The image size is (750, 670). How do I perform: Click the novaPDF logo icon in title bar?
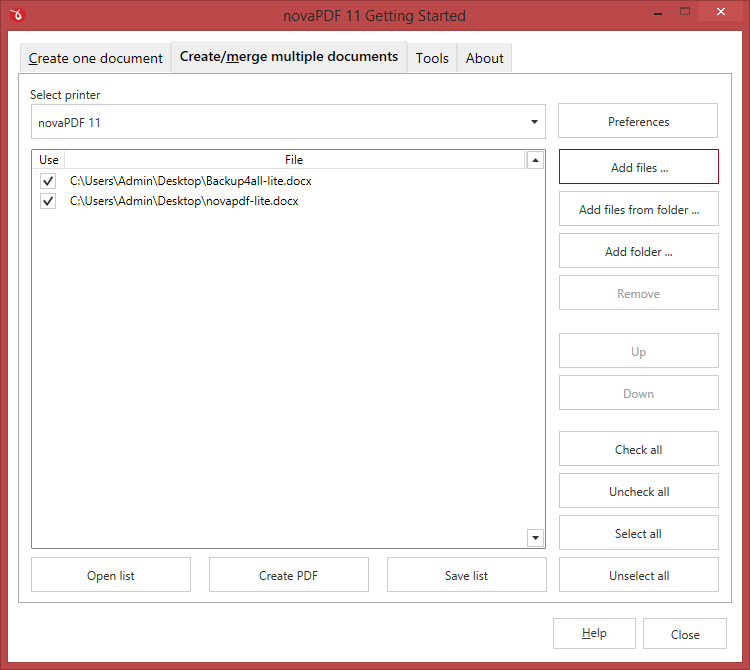pos(17,15)
